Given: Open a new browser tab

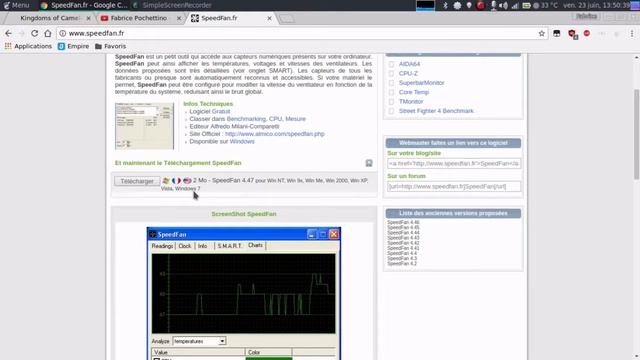Looking at the screenshot, I should point(287,18).
